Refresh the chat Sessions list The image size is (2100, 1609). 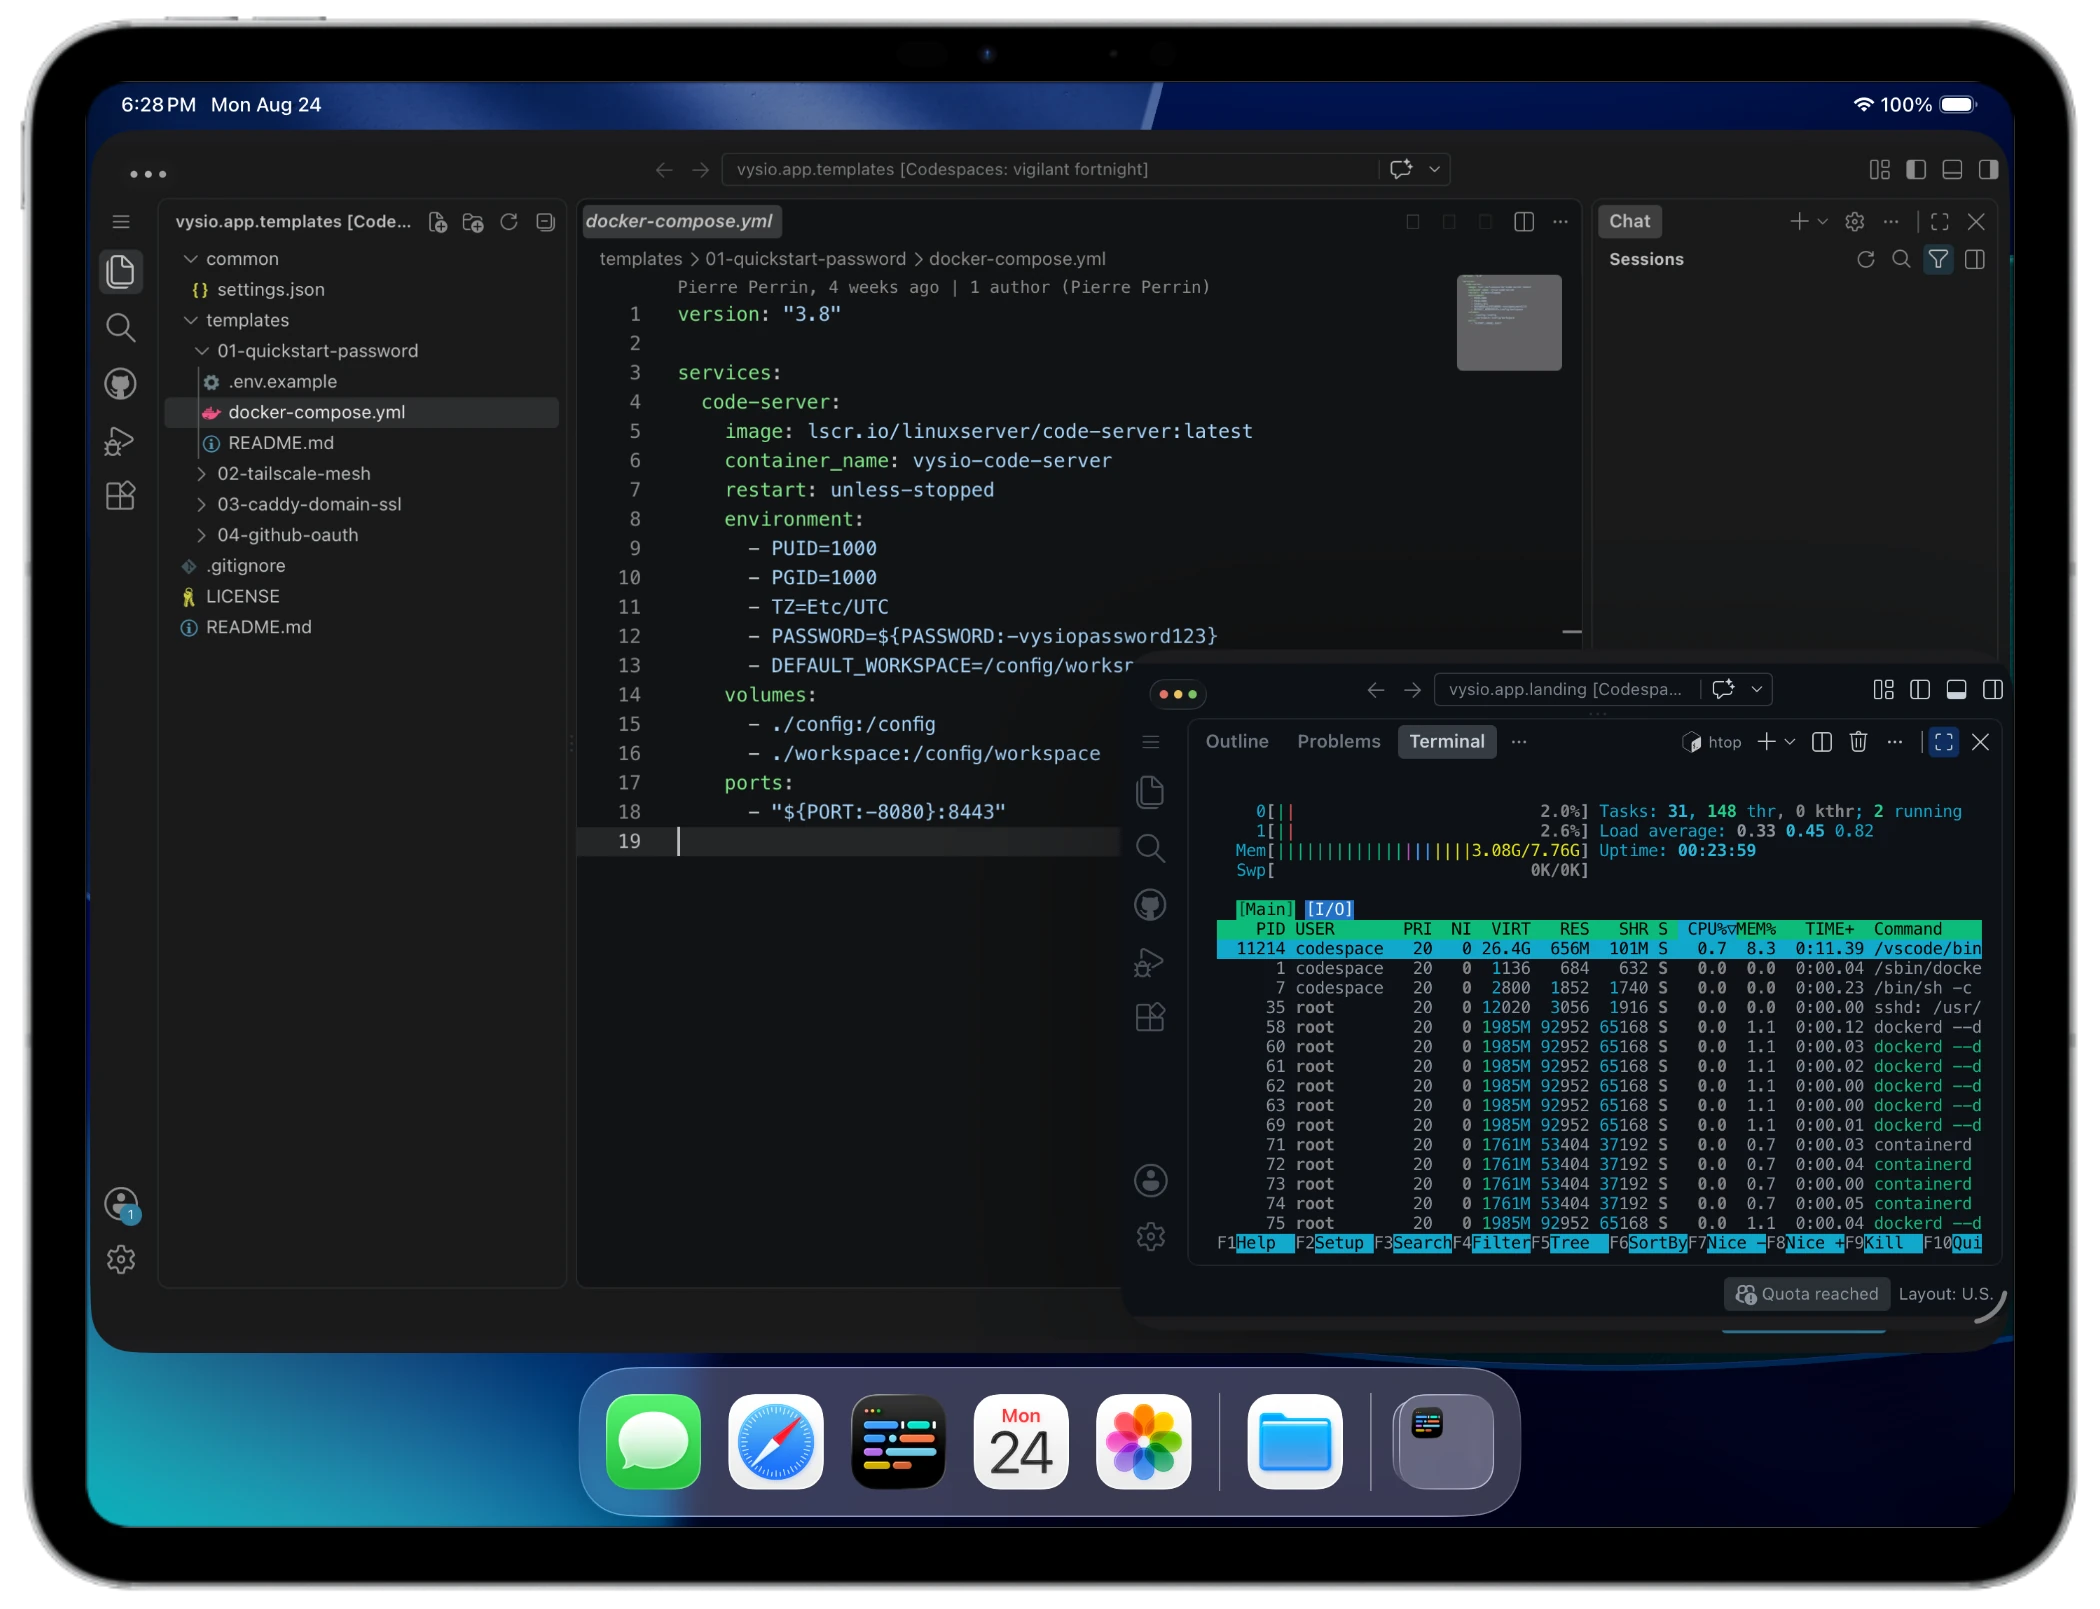[x=1866, y=260]
